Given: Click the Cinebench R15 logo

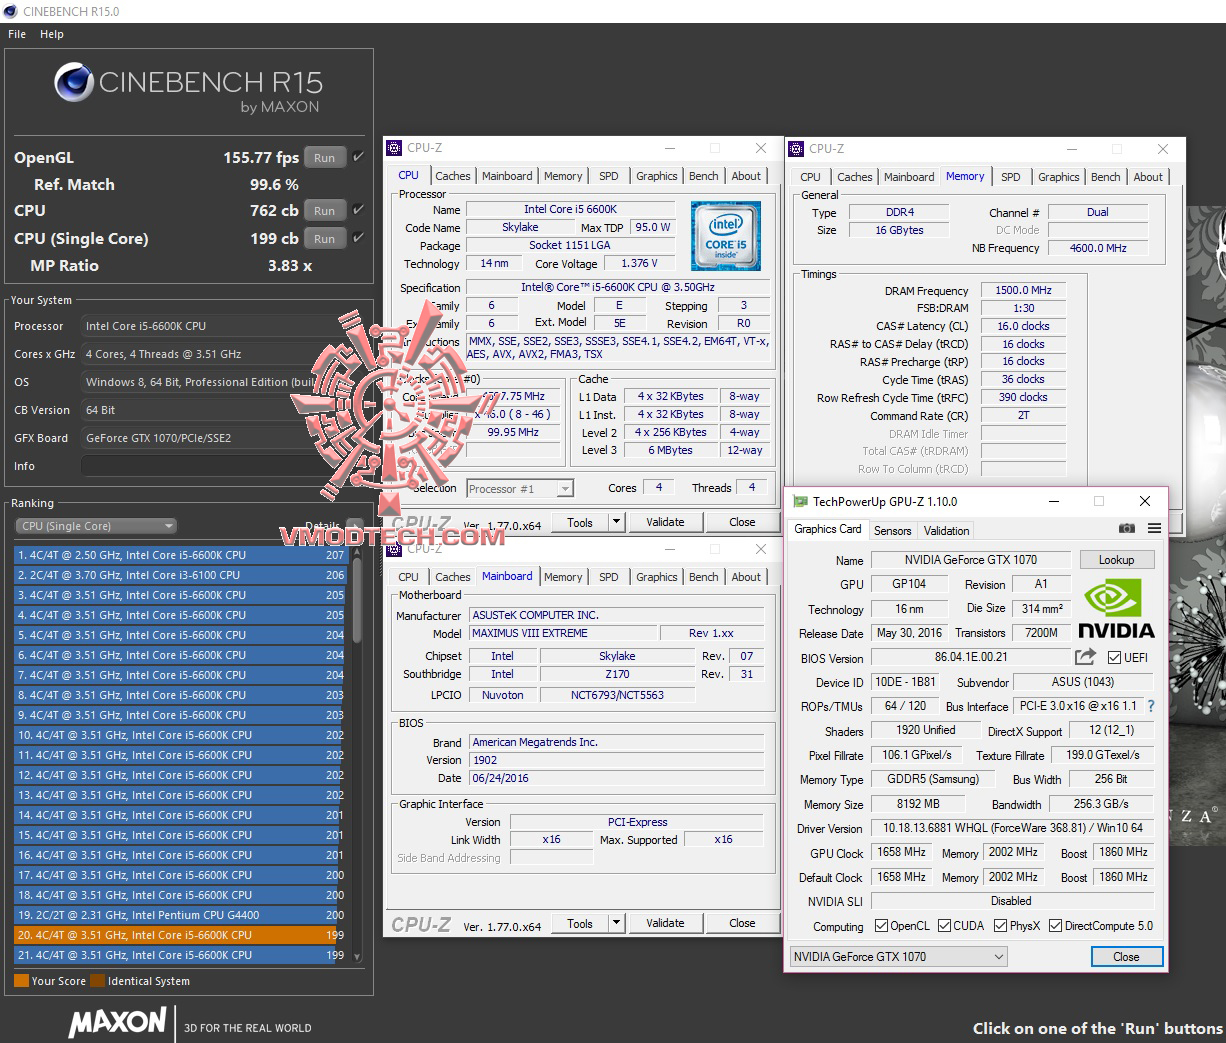Looking at the screenshot, I should click(72, 82).
